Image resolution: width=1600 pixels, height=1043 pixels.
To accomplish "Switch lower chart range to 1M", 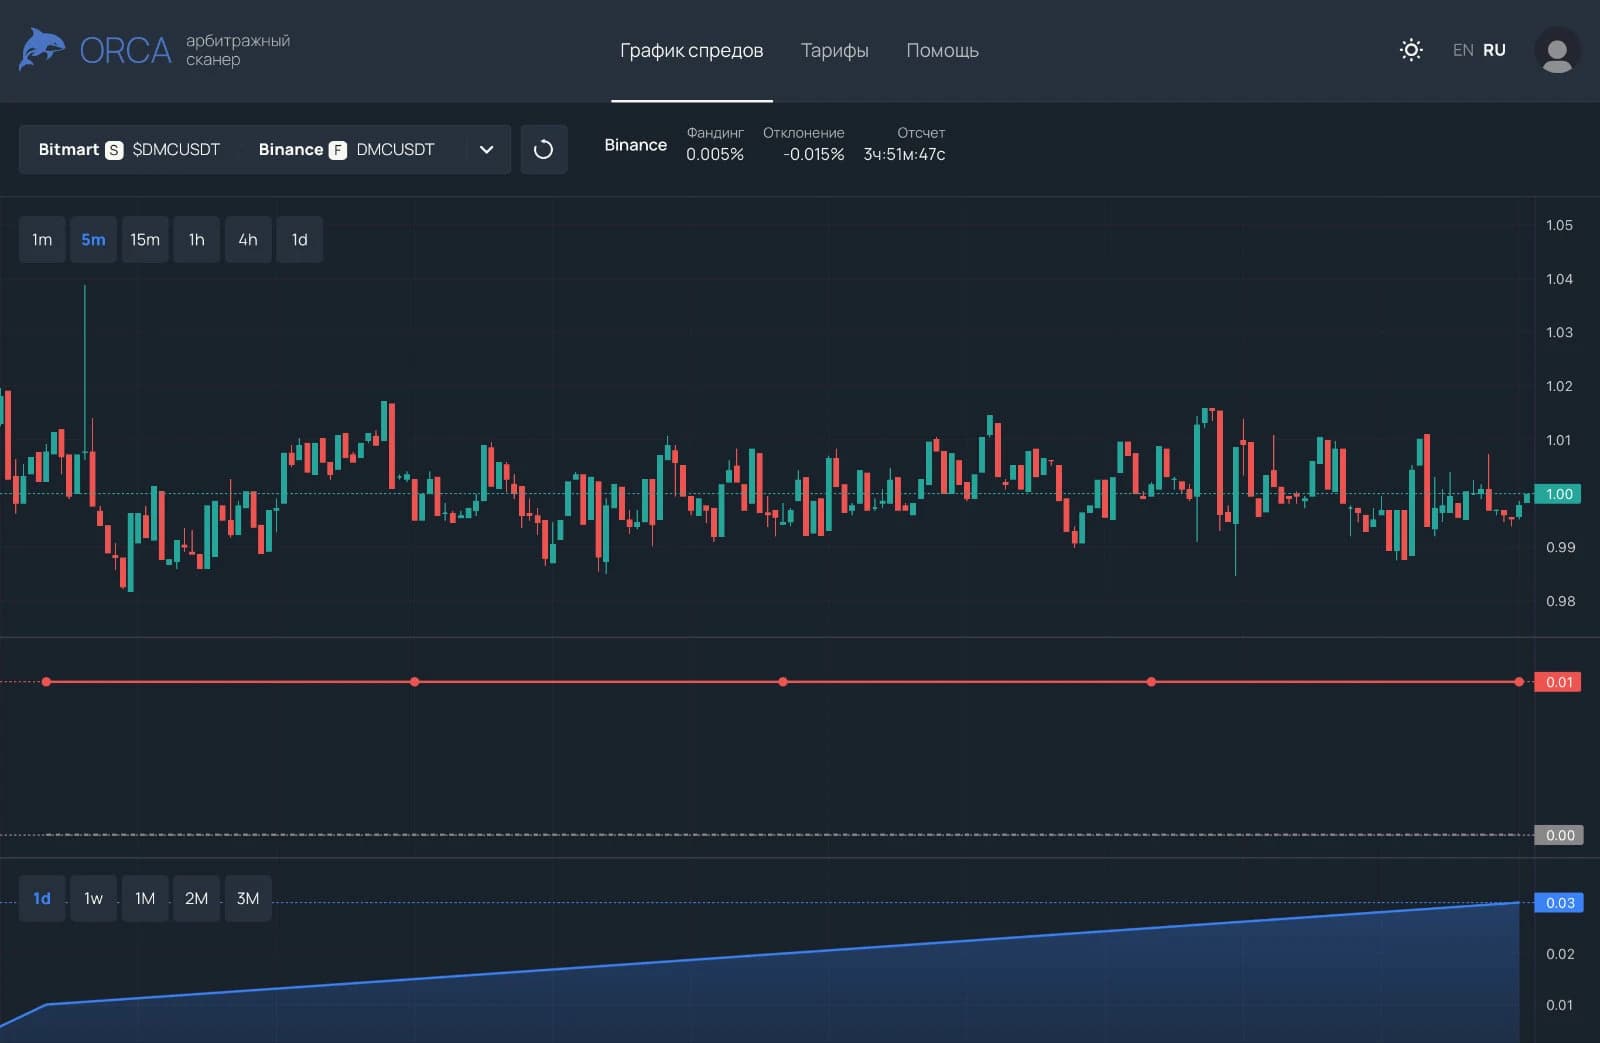I will point(145,898).
